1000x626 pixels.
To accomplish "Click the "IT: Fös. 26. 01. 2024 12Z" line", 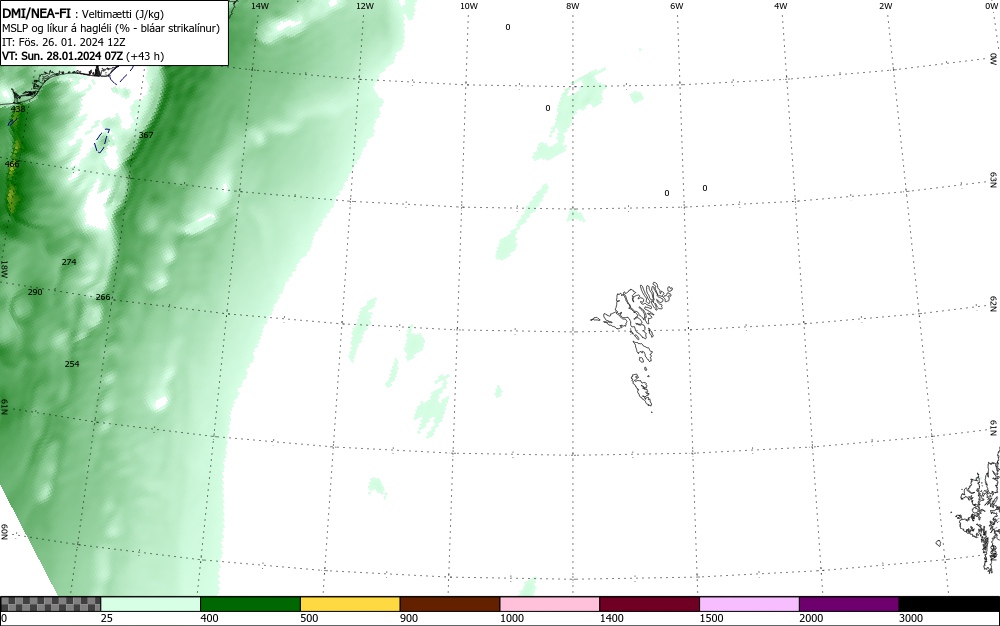I will [x=64, y=42].
